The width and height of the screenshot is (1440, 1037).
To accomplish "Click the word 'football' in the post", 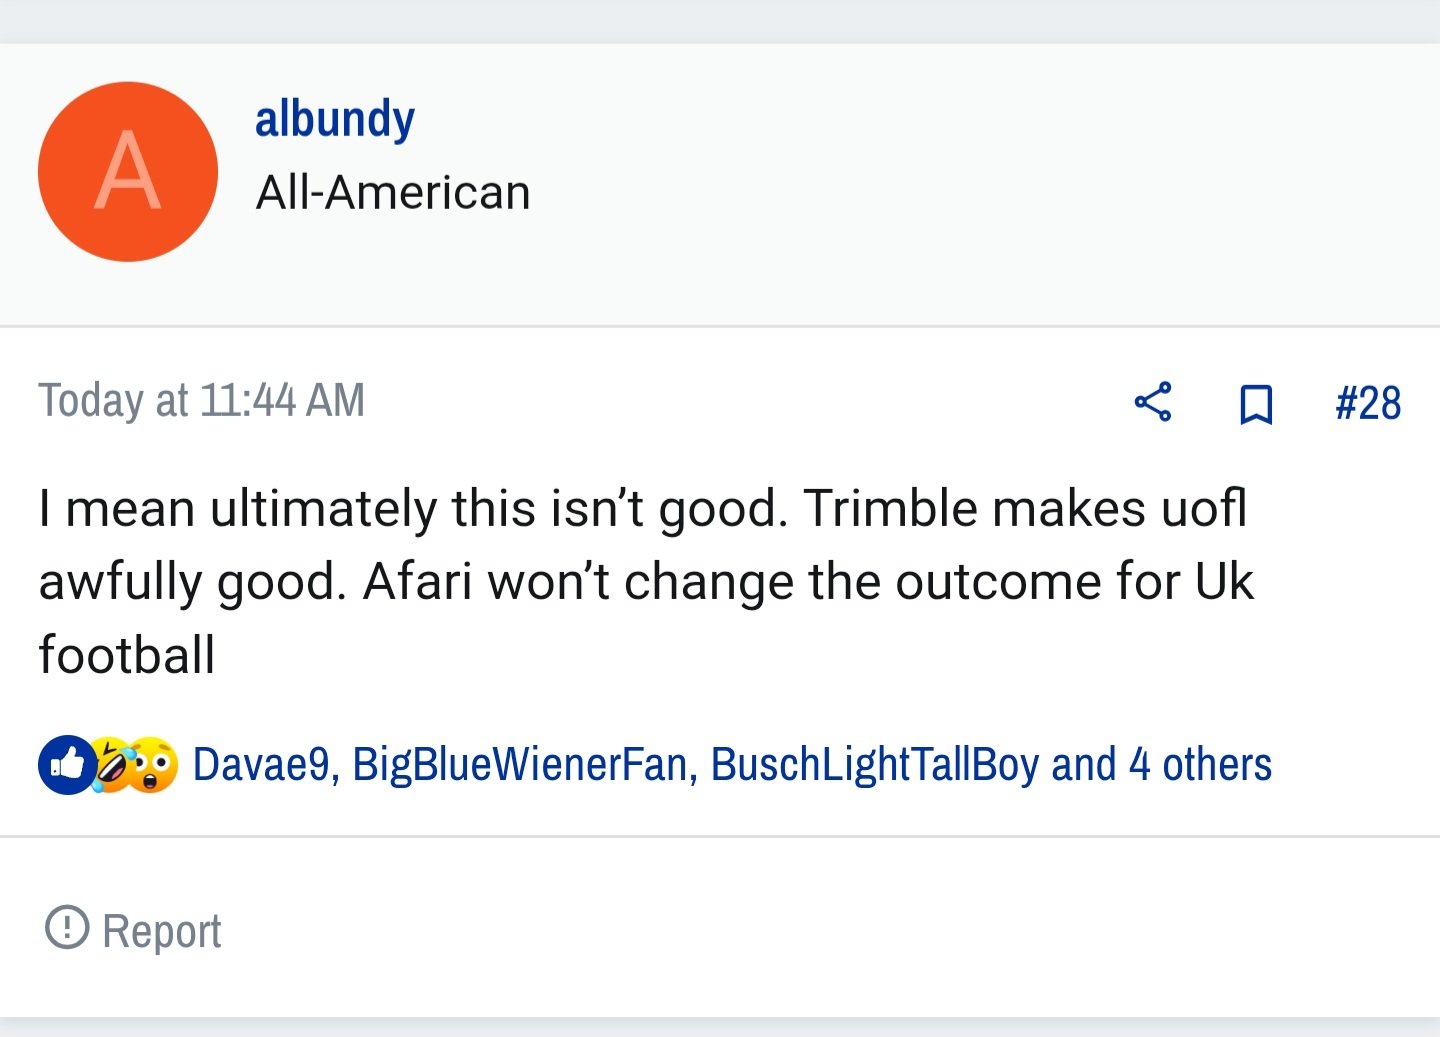I will coord(127,655).
